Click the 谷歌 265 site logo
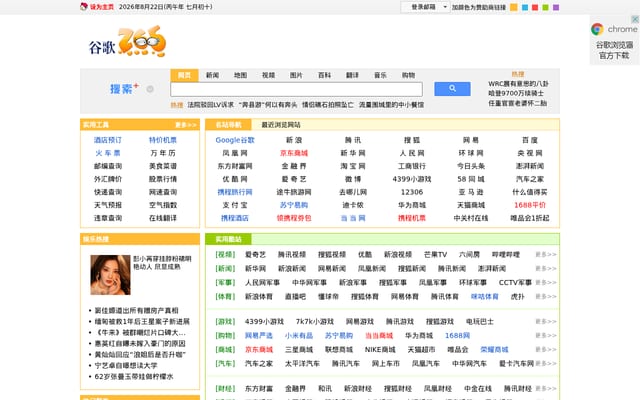This screenshot has height=400, width=640. pos(128,41)
